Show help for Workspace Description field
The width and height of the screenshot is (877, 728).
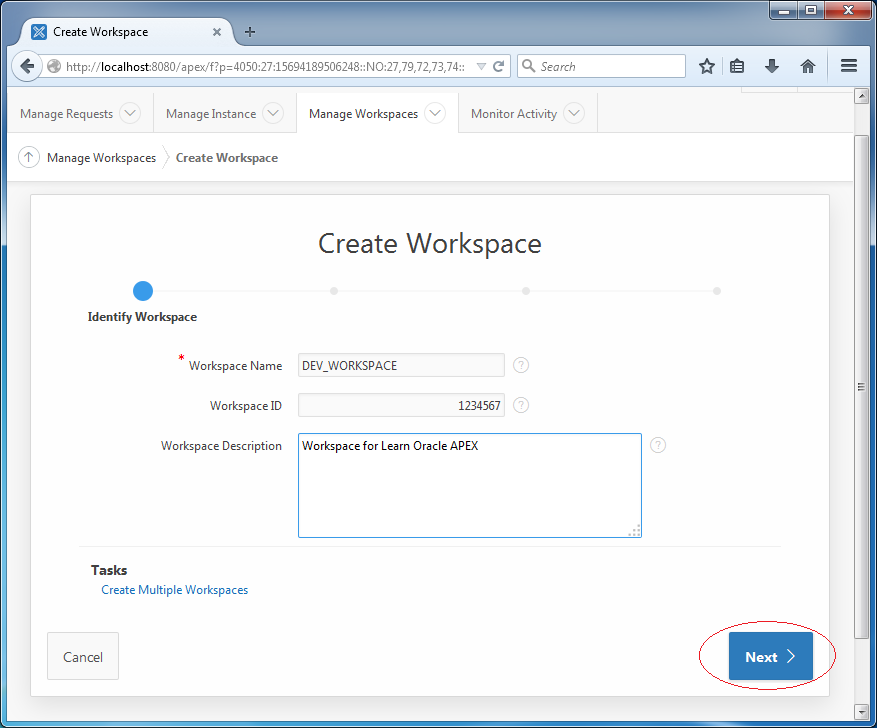pos(658,445)
